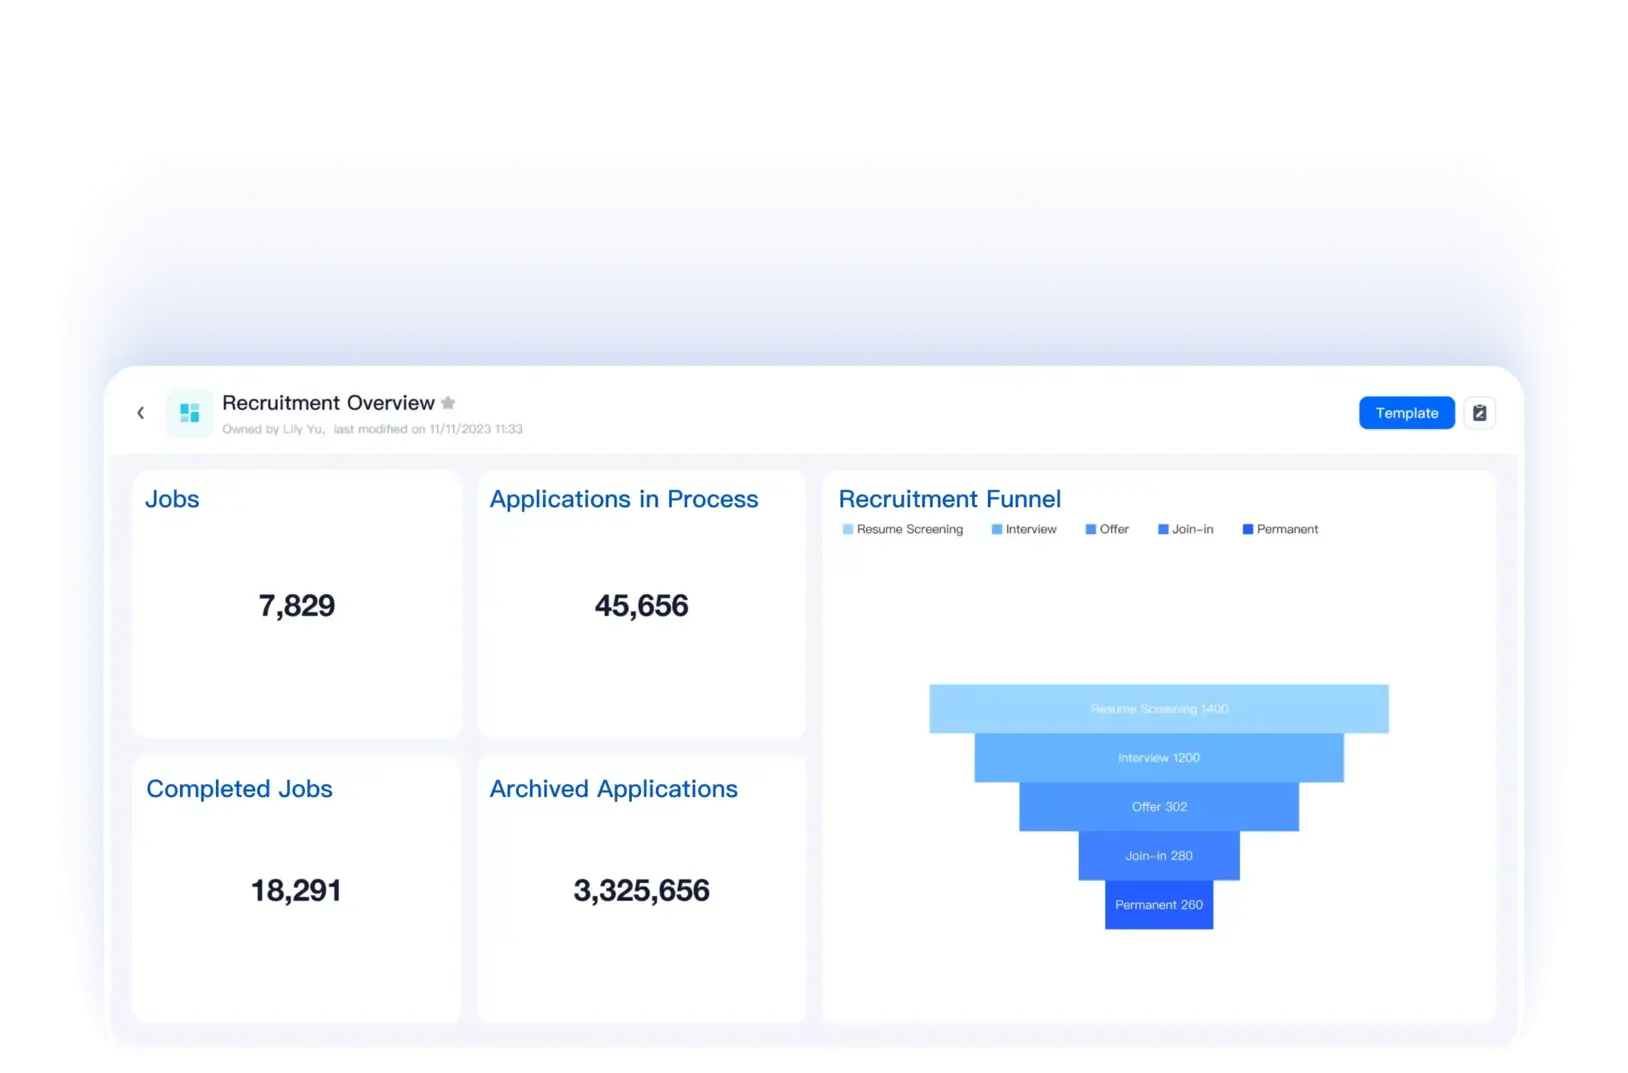Toggle the Join-in series visibility
Screen dimensions: 1628x1073
[x=1186, y=528]
